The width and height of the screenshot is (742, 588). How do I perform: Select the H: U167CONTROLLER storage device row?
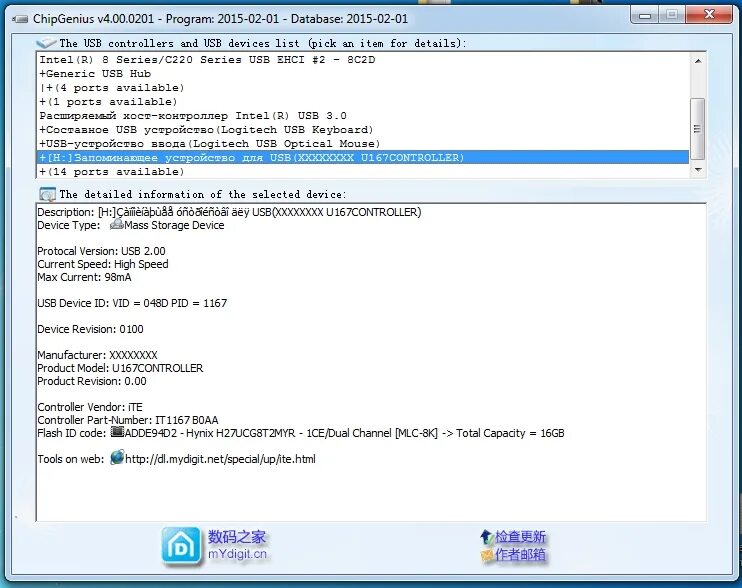[x=363, y=158]
